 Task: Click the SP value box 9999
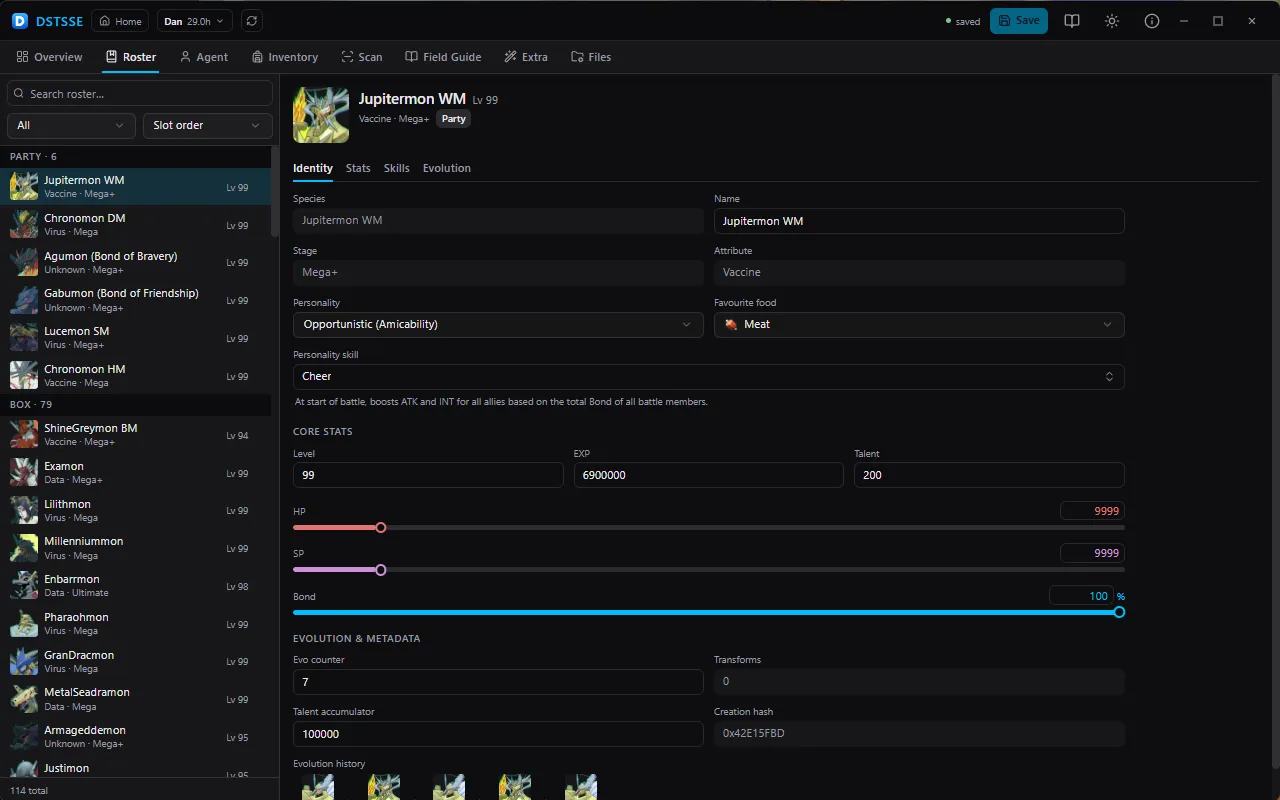(x=1092, y=553)
